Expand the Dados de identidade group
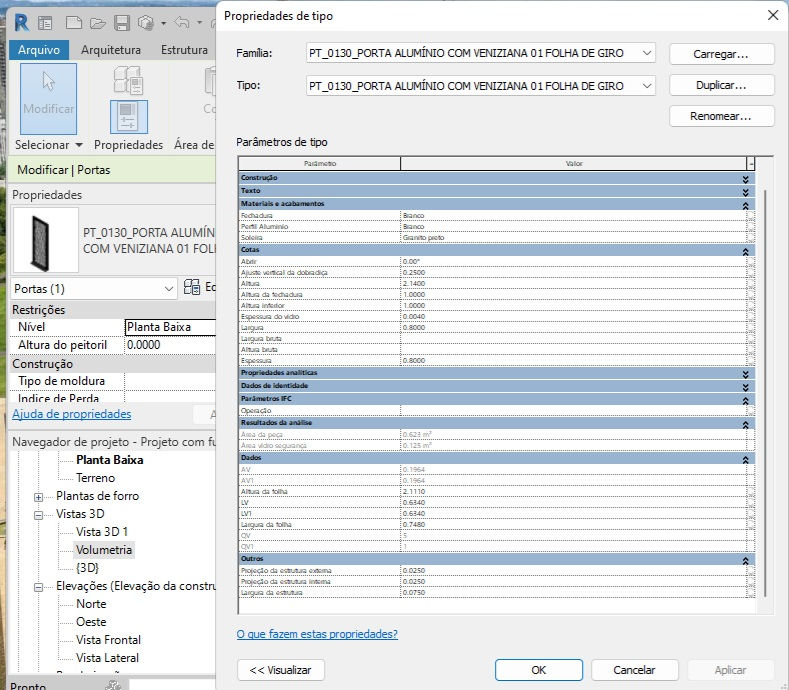 745,387
